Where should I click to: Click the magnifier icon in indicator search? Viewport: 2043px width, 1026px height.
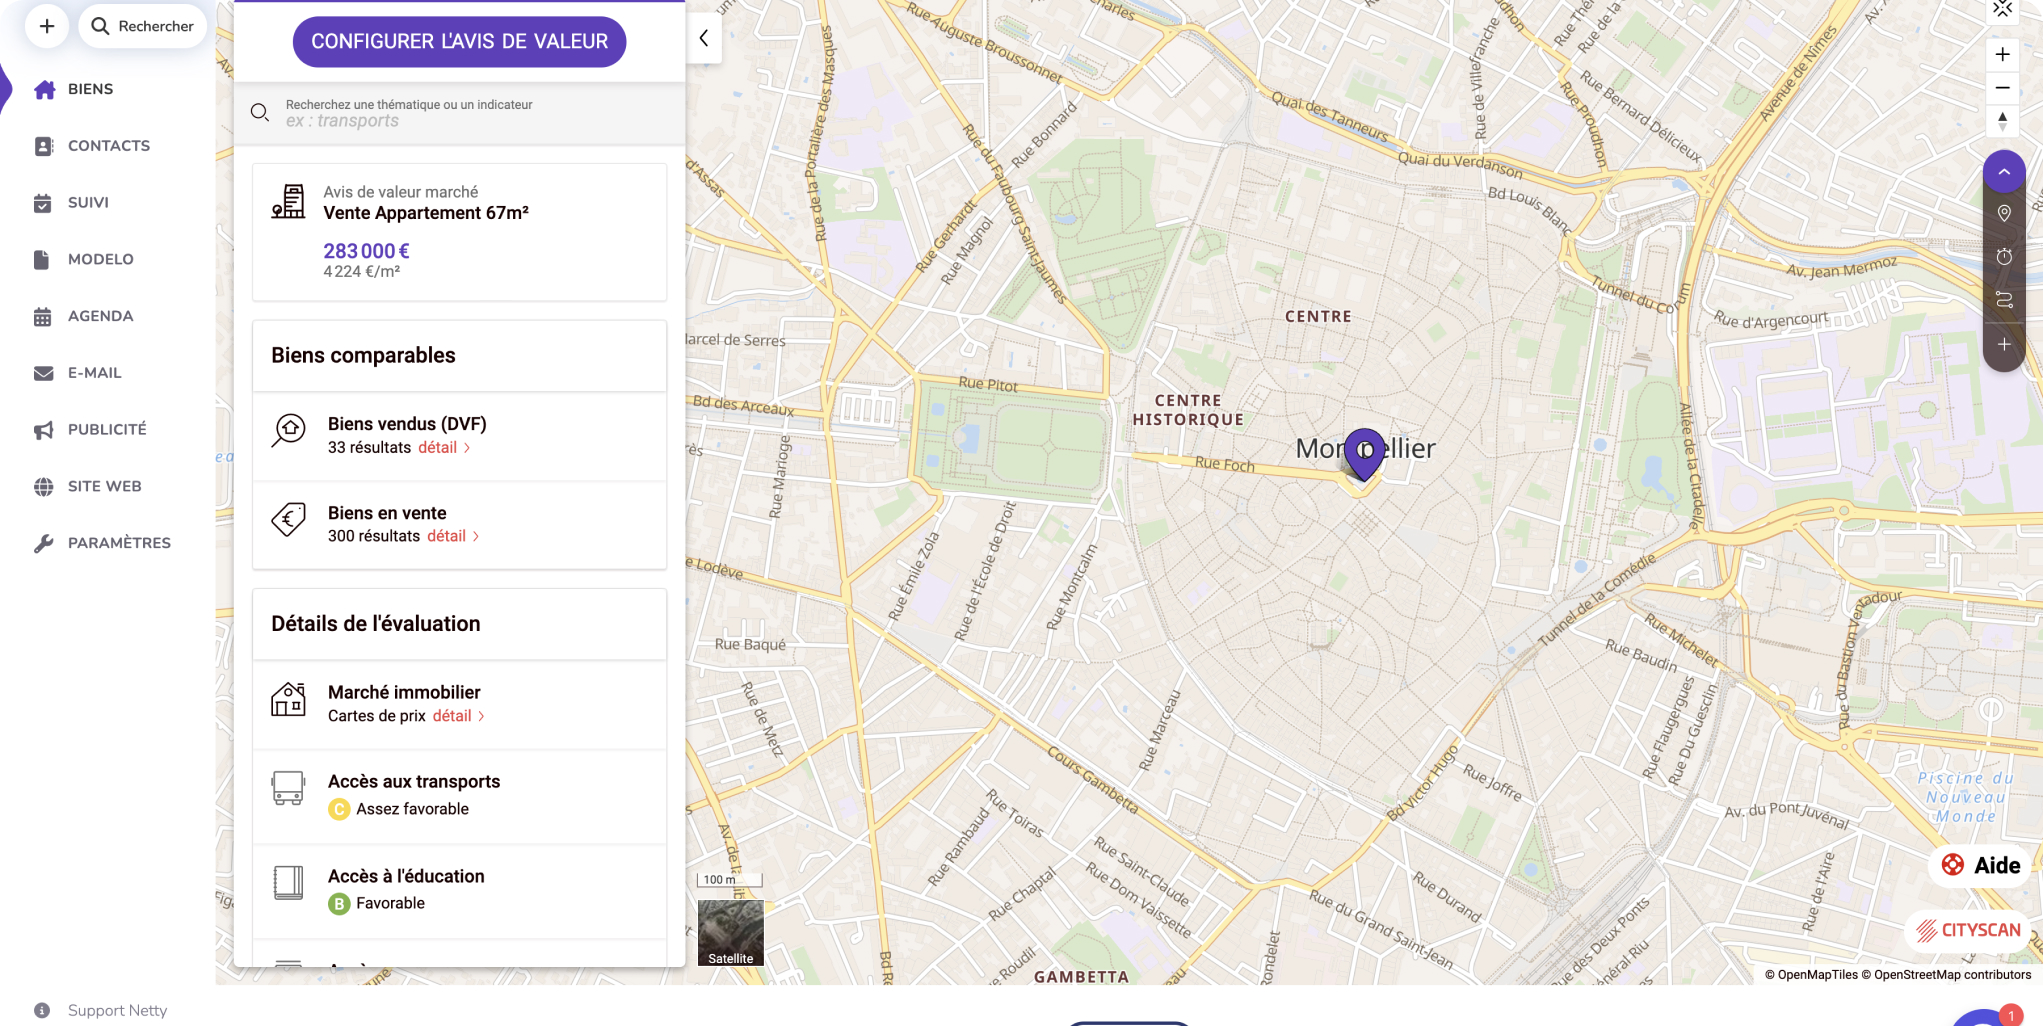click(x=260, y=113)
